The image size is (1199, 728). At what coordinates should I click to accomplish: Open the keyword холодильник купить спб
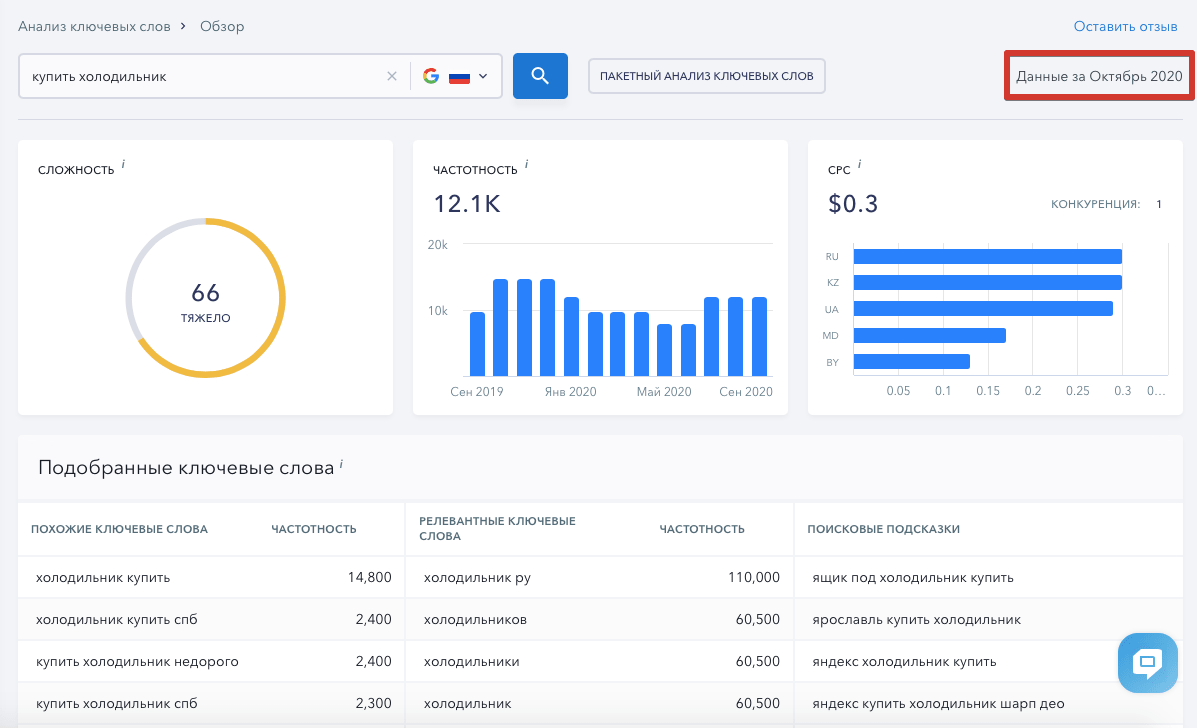click(x=116, y=619)
